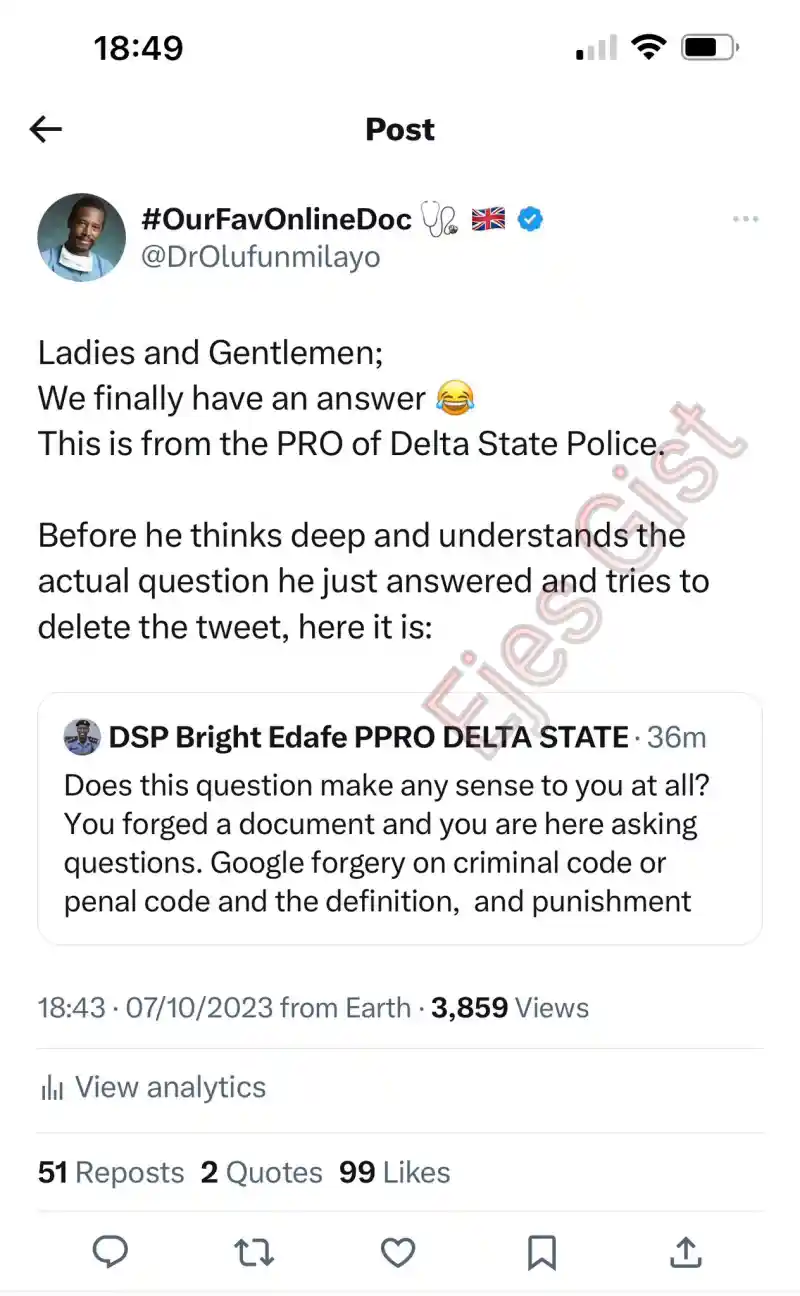Open the quoted tweet's profile avatar

[x=82, y=737]
